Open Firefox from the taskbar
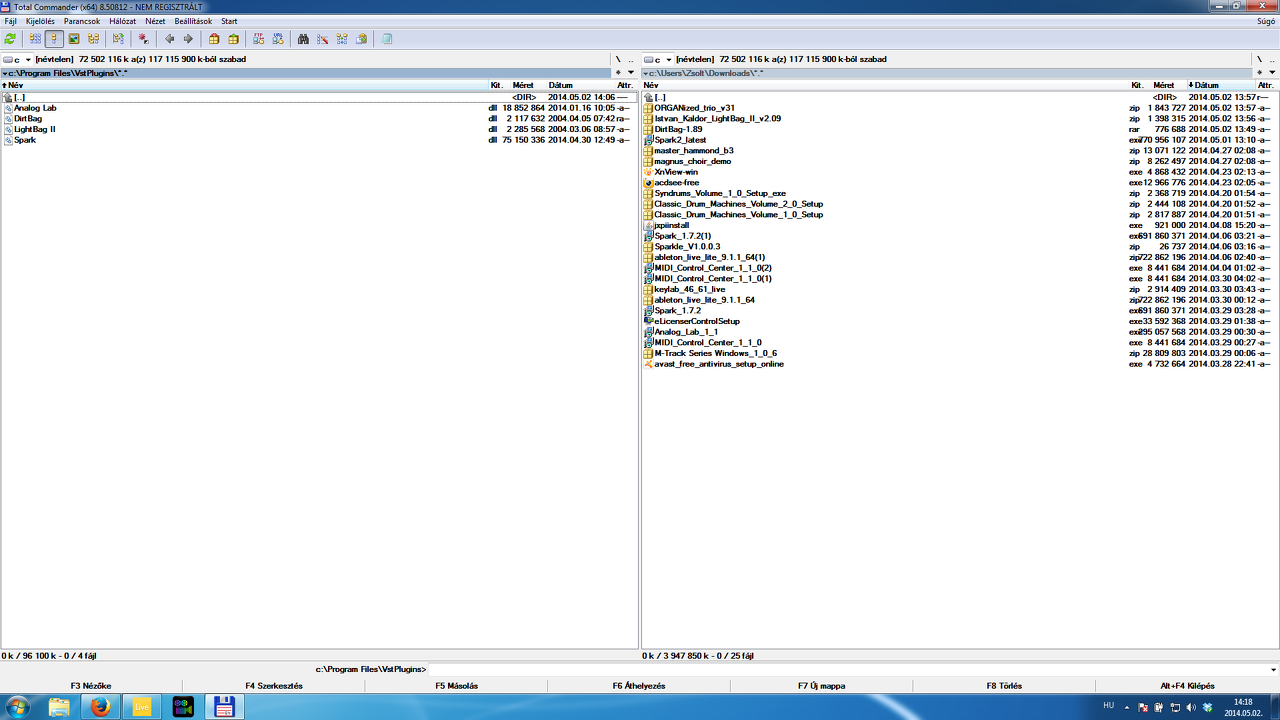Image resolution: width=1280 pixels, height=720 pixels. click(x=100, y=707)
